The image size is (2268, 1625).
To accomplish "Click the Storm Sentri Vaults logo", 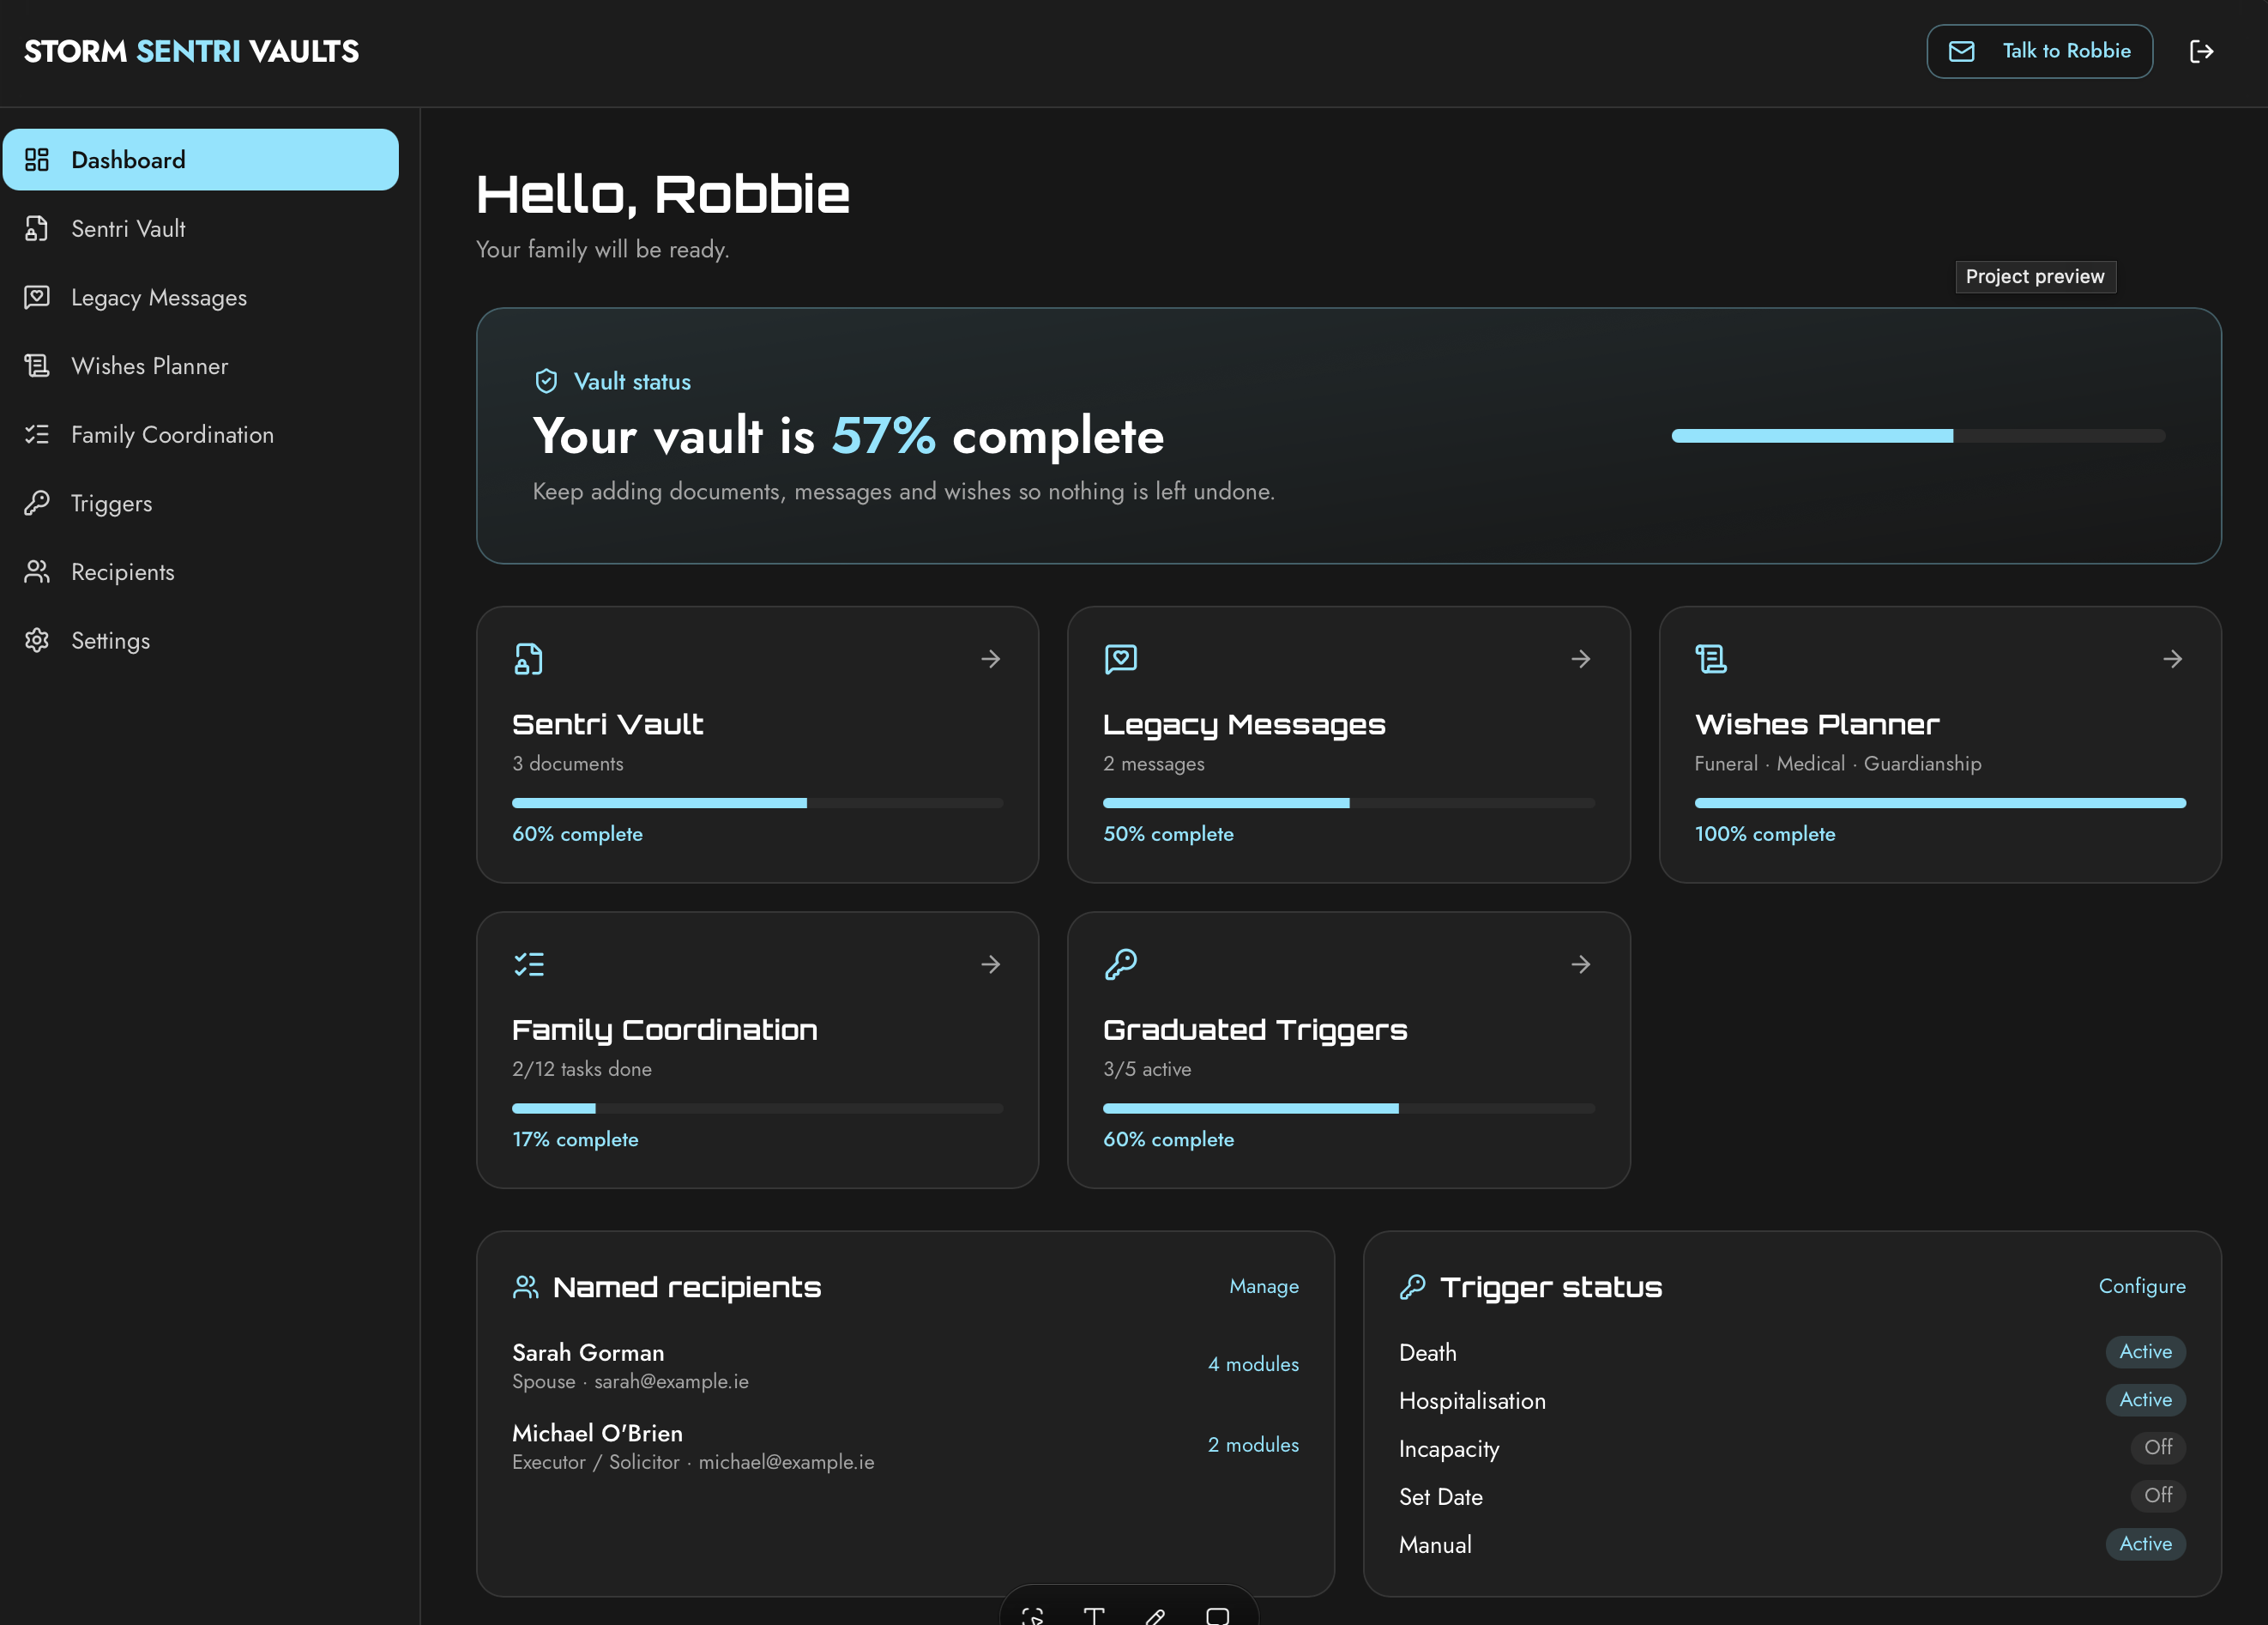I will point(191,51).
